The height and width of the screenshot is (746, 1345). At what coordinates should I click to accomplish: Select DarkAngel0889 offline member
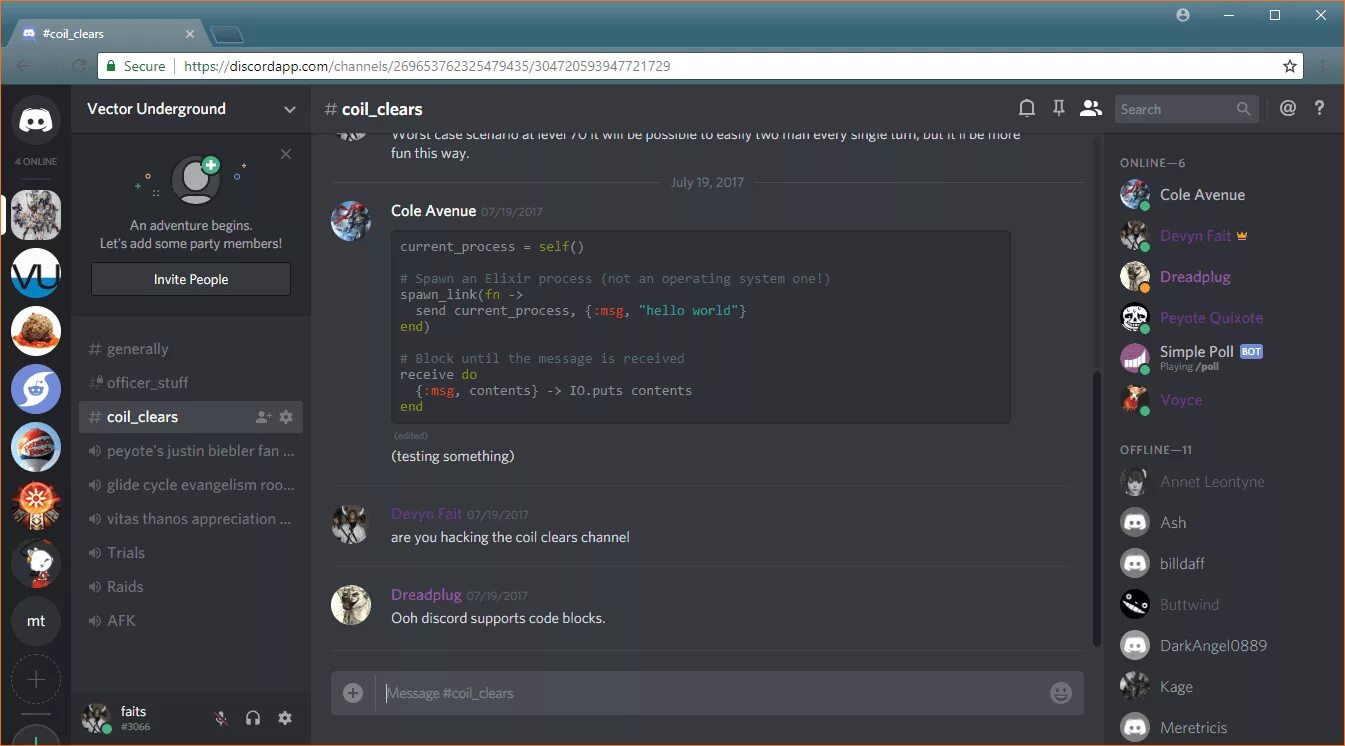tap(1222, 646)
